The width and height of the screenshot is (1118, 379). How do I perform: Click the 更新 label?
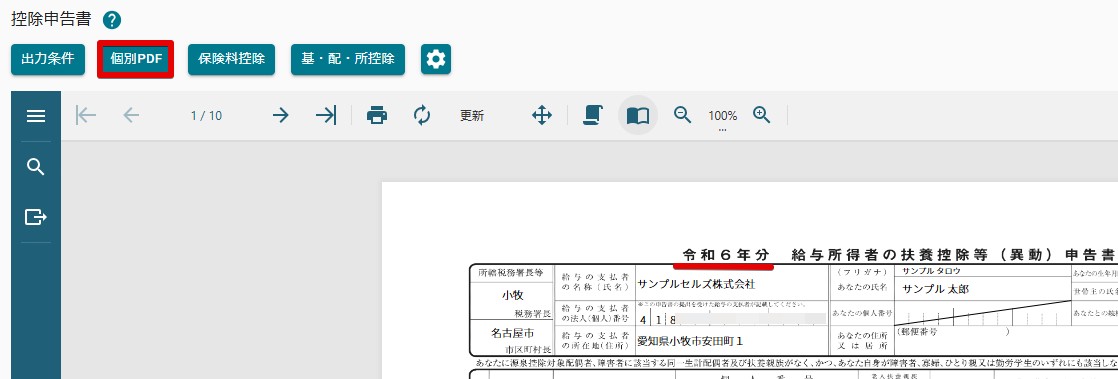(x=472, y=116)
